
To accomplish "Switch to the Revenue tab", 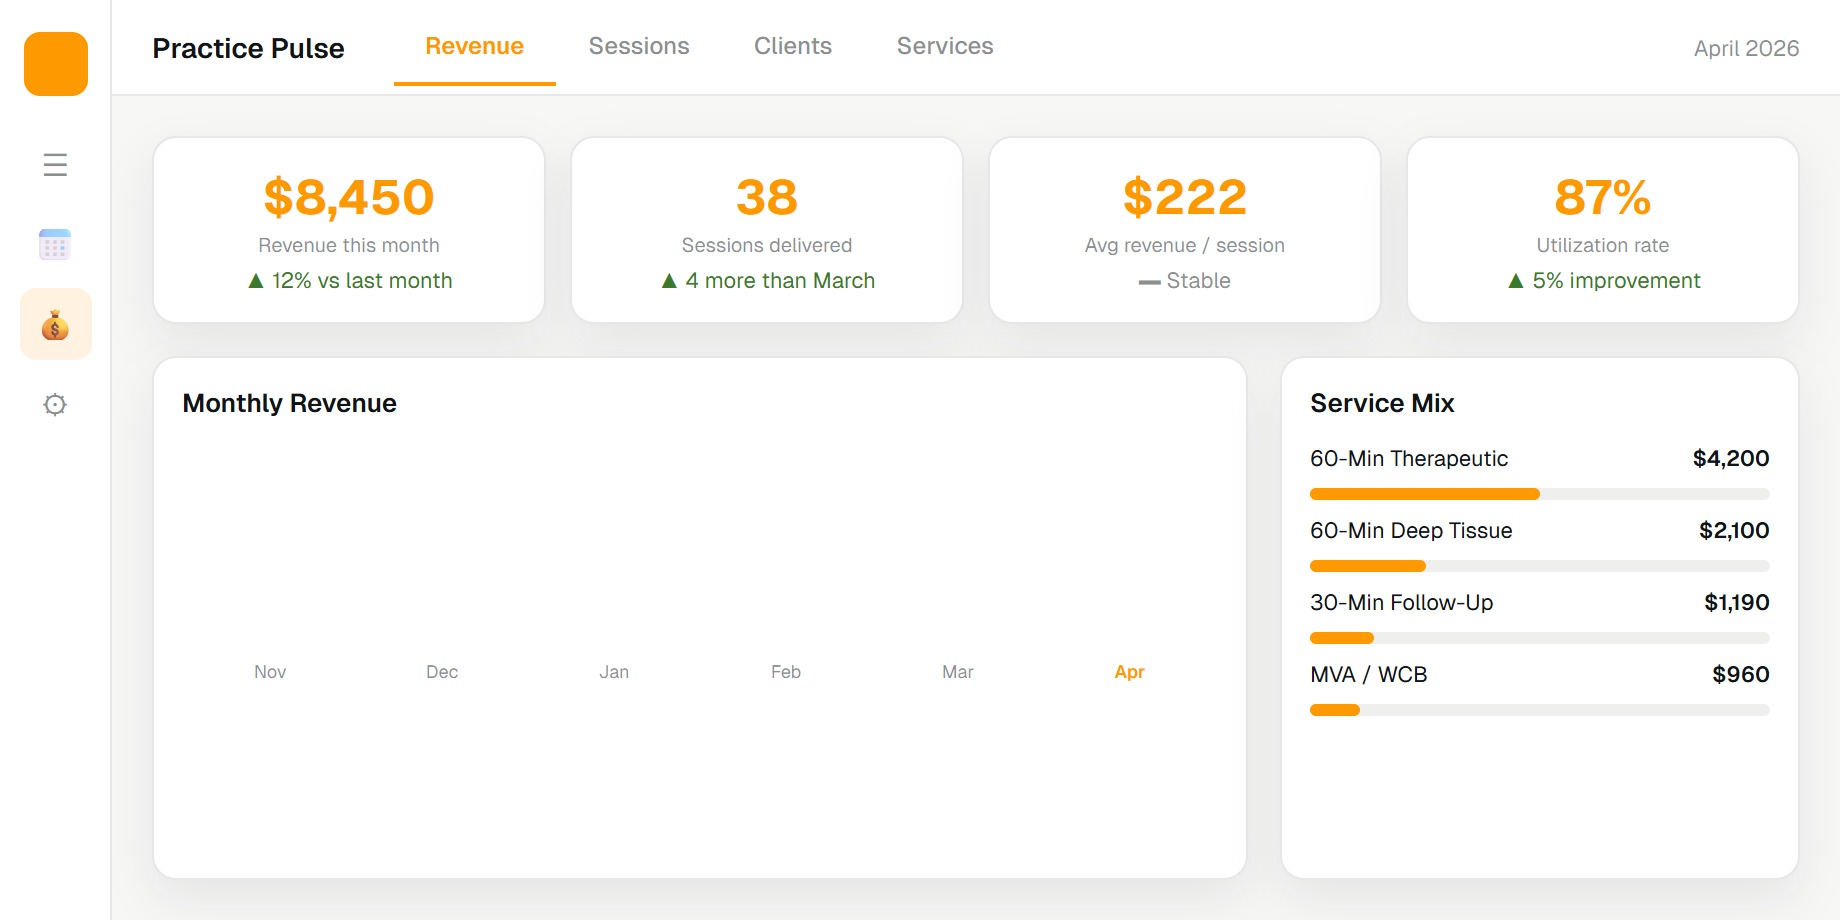I will tap(475, 46).
